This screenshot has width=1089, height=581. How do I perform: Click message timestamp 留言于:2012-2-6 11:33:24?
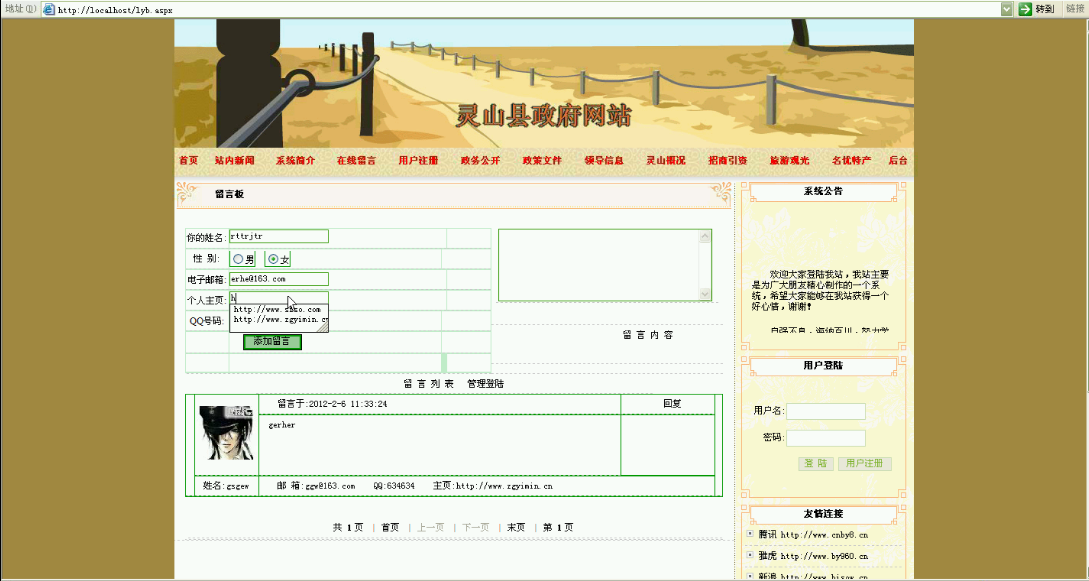click(x=332, y=404)
